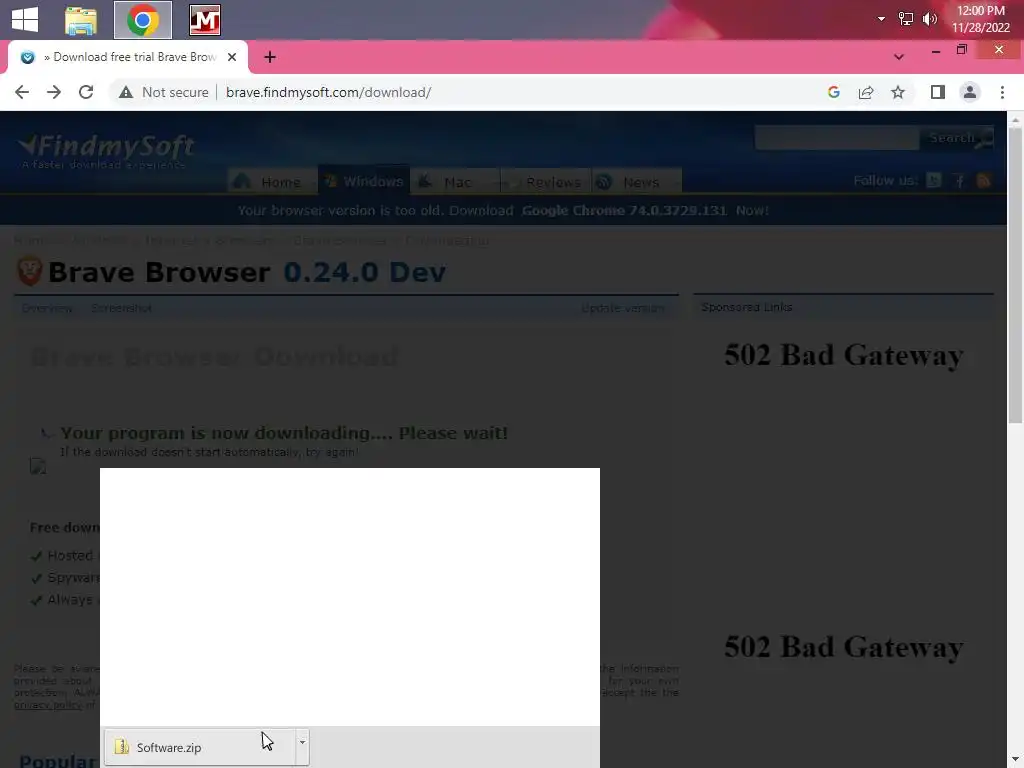1024x768 pixels.
Task: Open the Mac navigation tab
Action: [455, 182]
